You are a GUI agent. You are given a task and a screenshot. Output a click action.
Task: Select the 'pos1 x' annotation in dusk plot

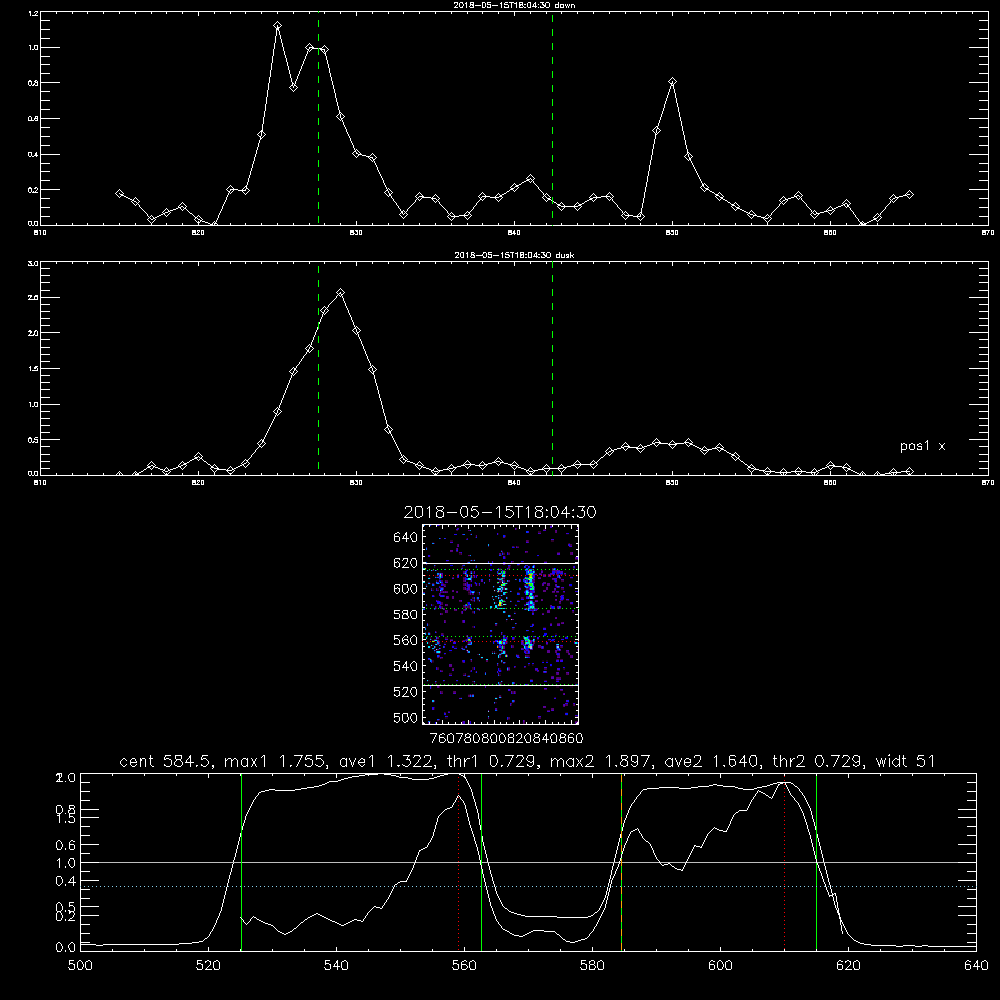[922, 446]
